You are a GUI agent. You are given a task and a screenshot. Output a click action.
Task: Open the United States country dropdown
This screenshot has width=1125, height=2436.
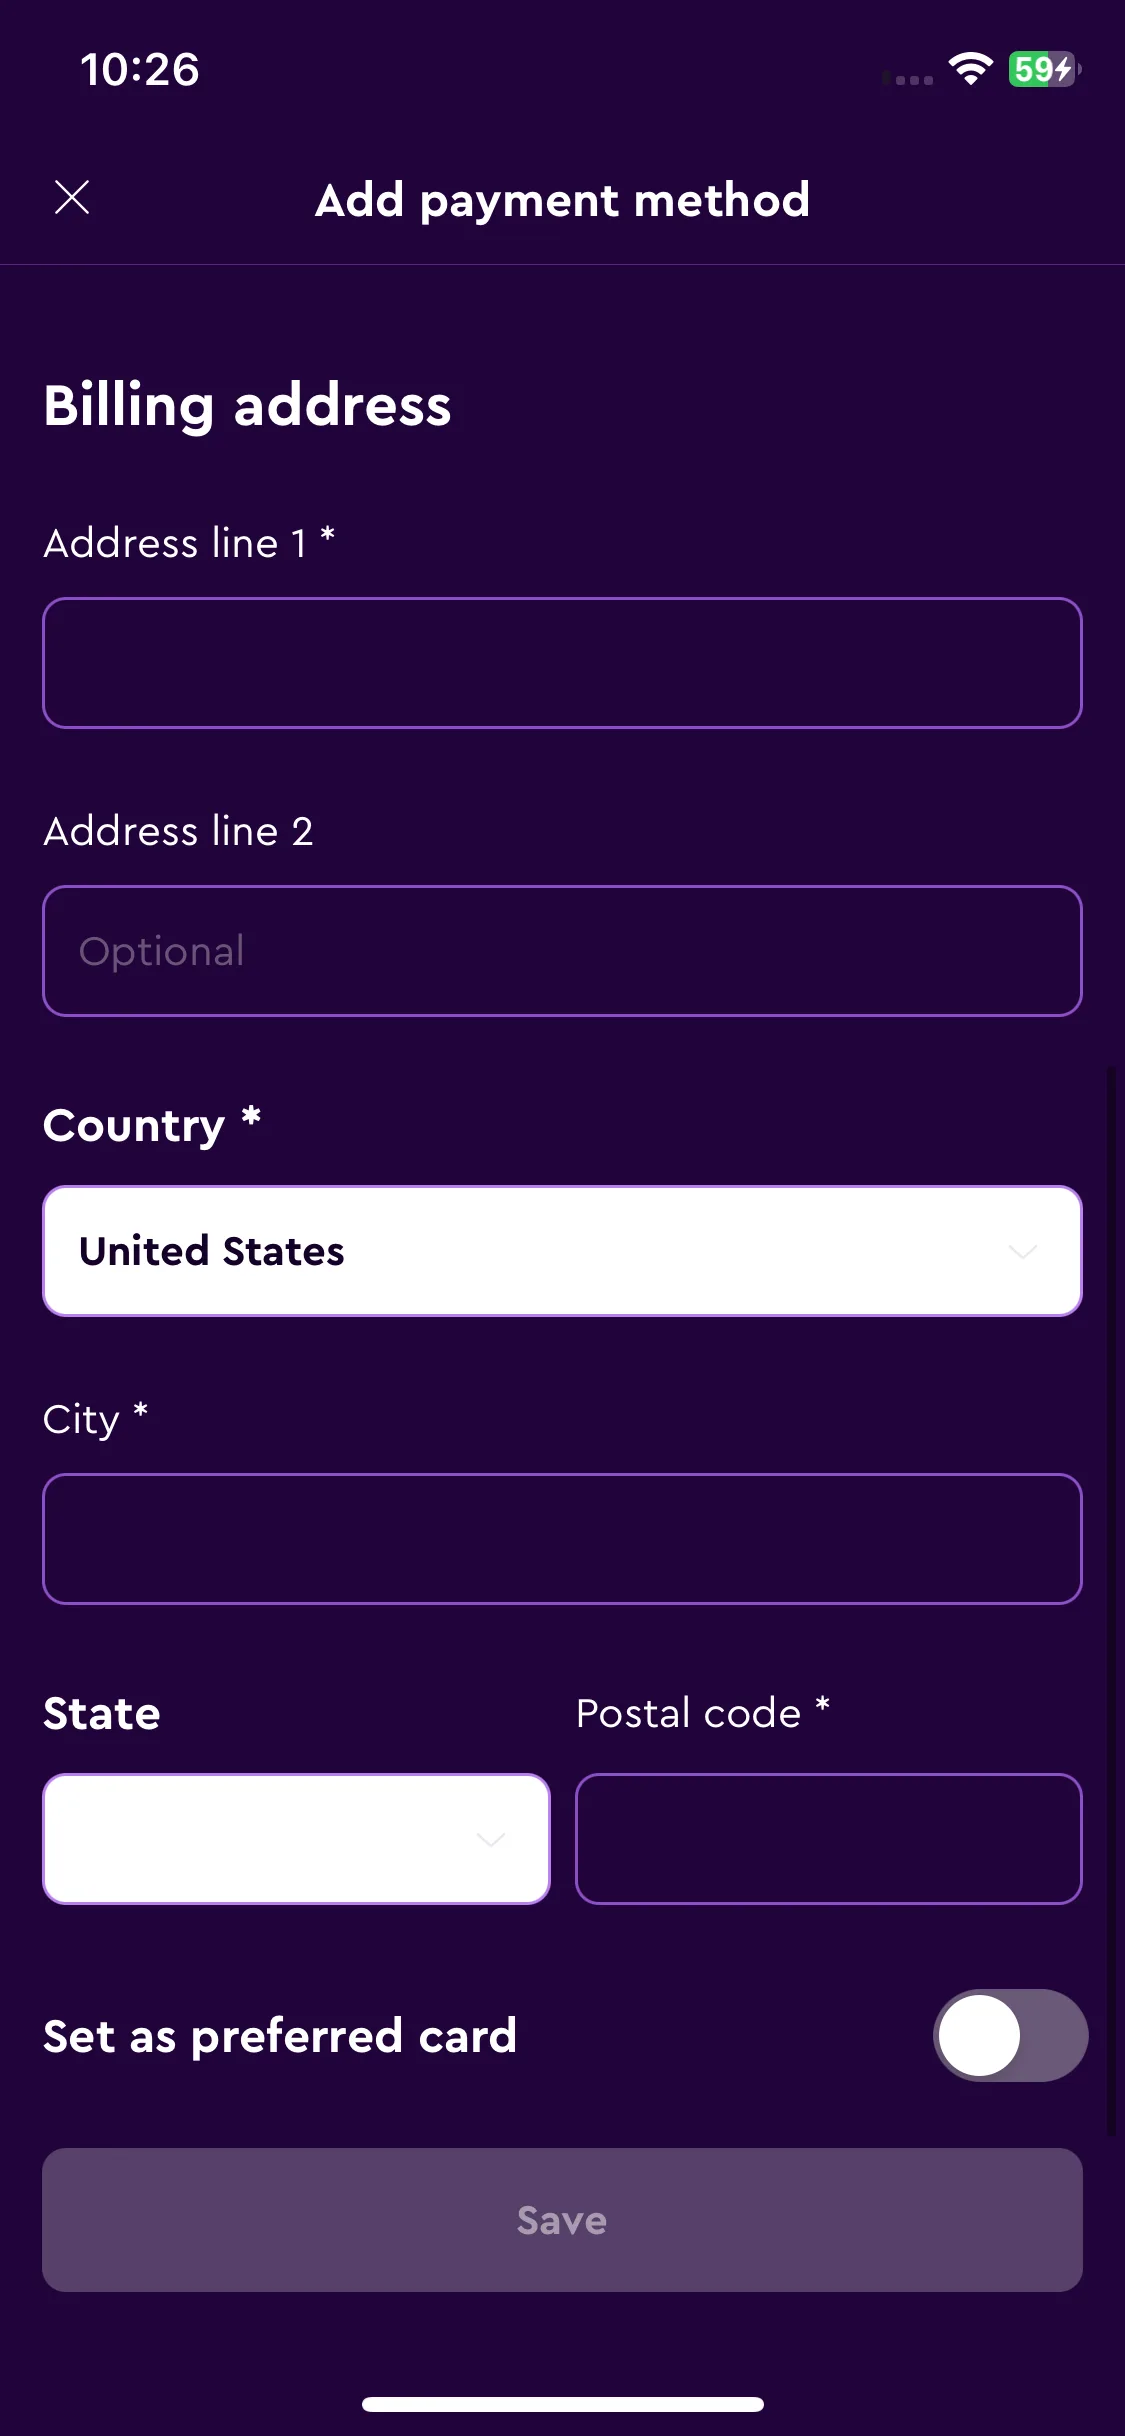tap(562, 1251)
